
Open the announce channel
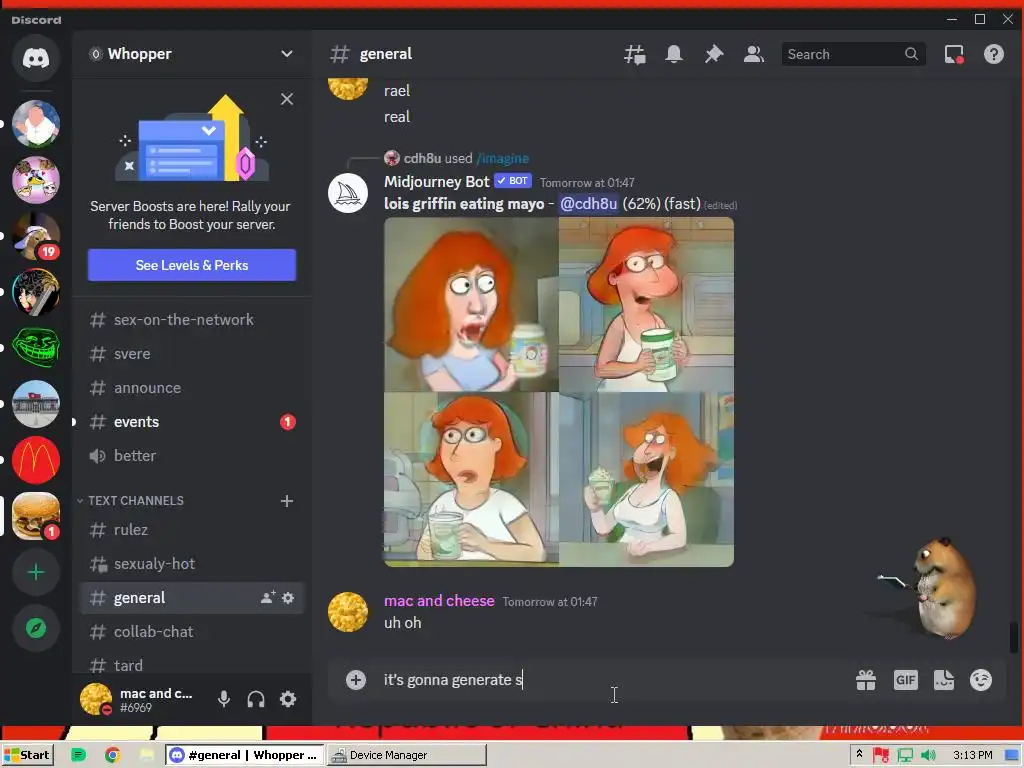[x=192, y=388]
